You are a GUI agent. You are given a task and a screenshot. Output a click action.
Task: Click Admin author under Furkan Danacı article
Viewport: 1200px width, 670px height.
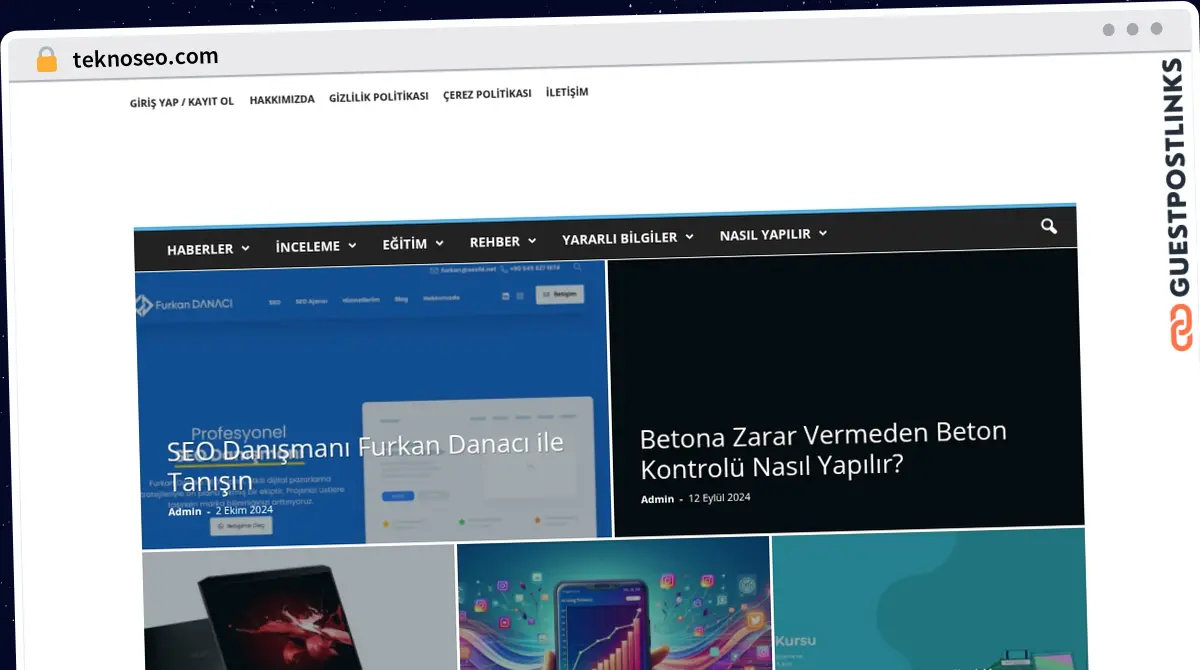(x=185, y=512)
